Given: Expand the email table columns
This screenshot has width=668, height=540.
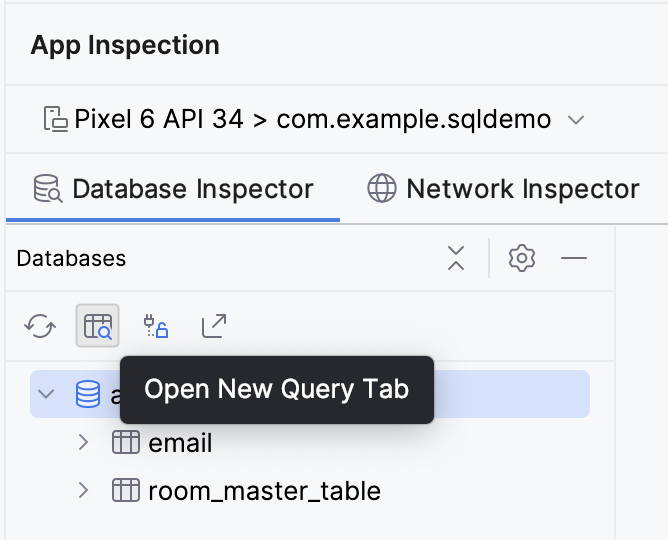Looking at the screenshot, I should [84, 443].
